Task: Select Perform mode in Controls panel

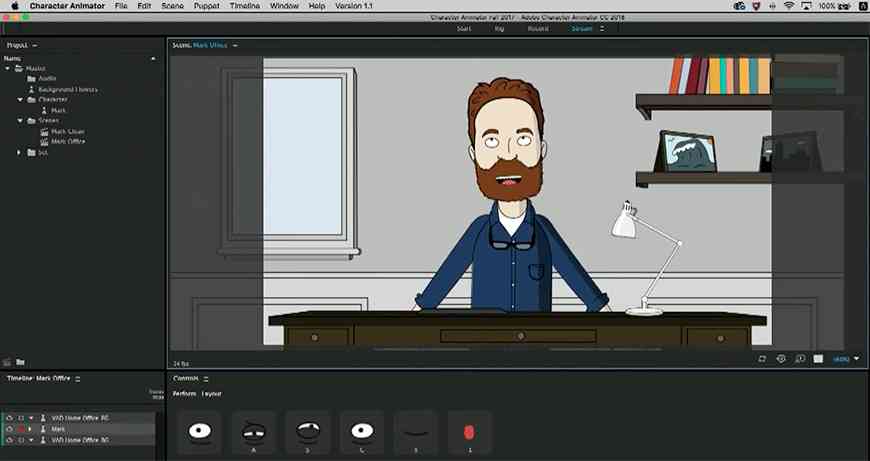Action: tap(184, 394)
